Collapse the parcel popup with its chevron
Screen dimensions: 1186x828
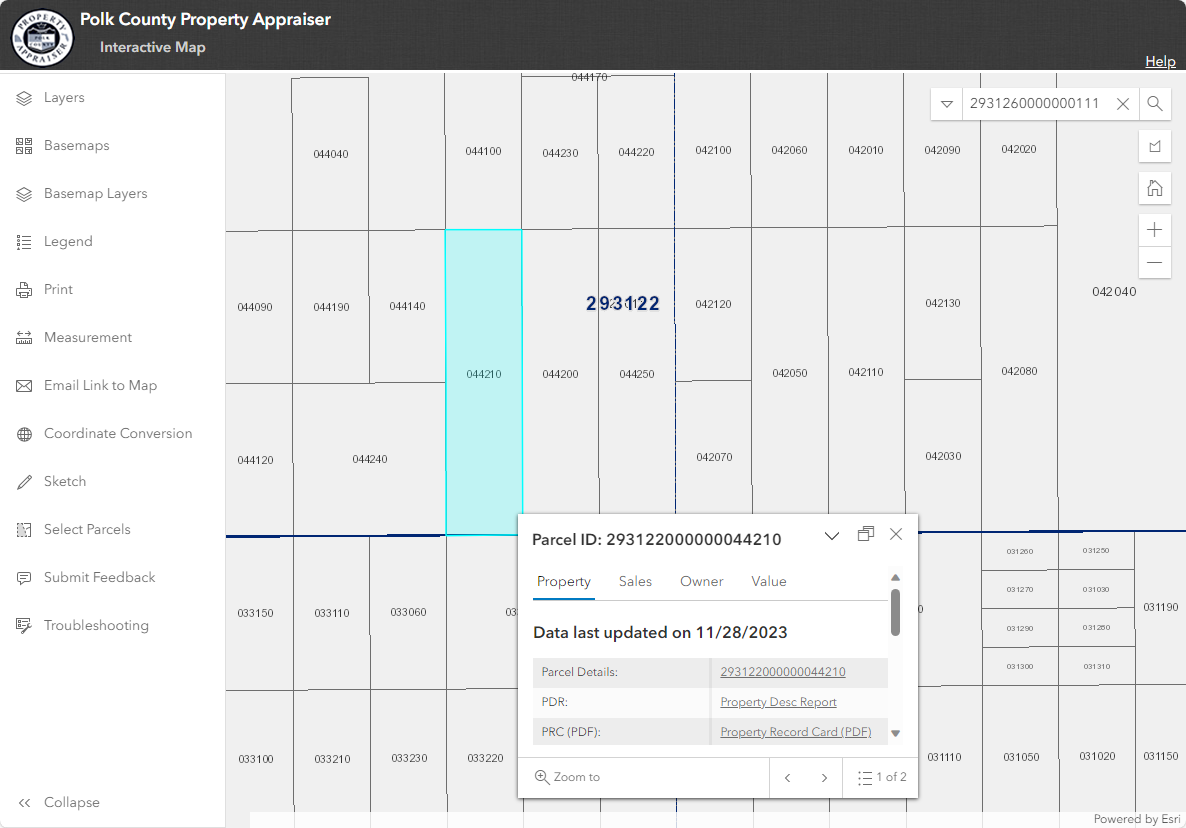pos(831,536)
